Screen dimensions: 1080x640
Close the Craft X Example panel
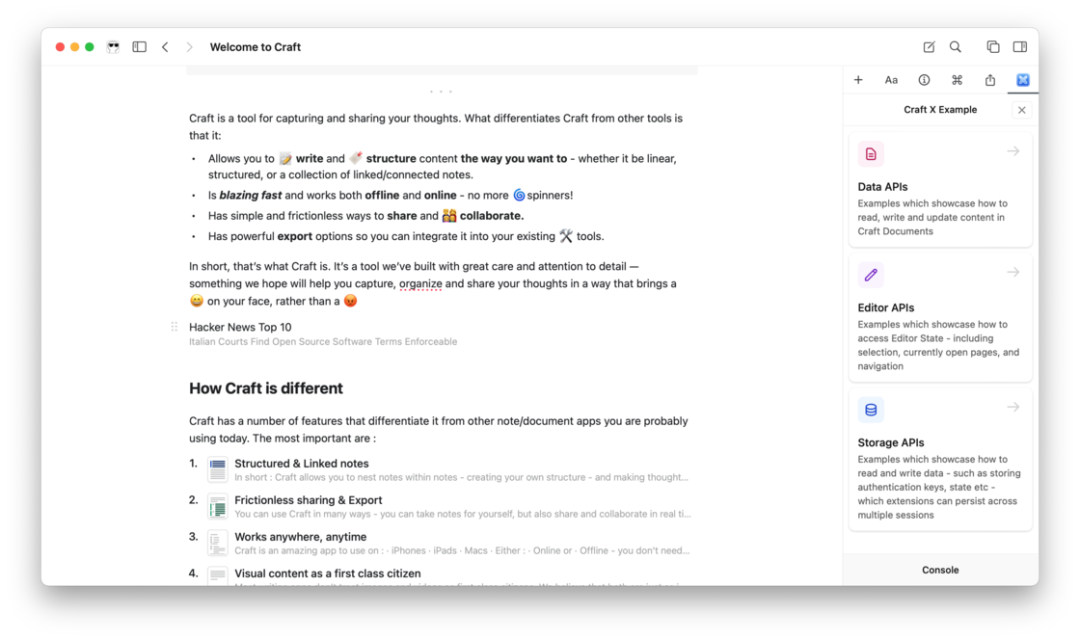click(1021, 110)
